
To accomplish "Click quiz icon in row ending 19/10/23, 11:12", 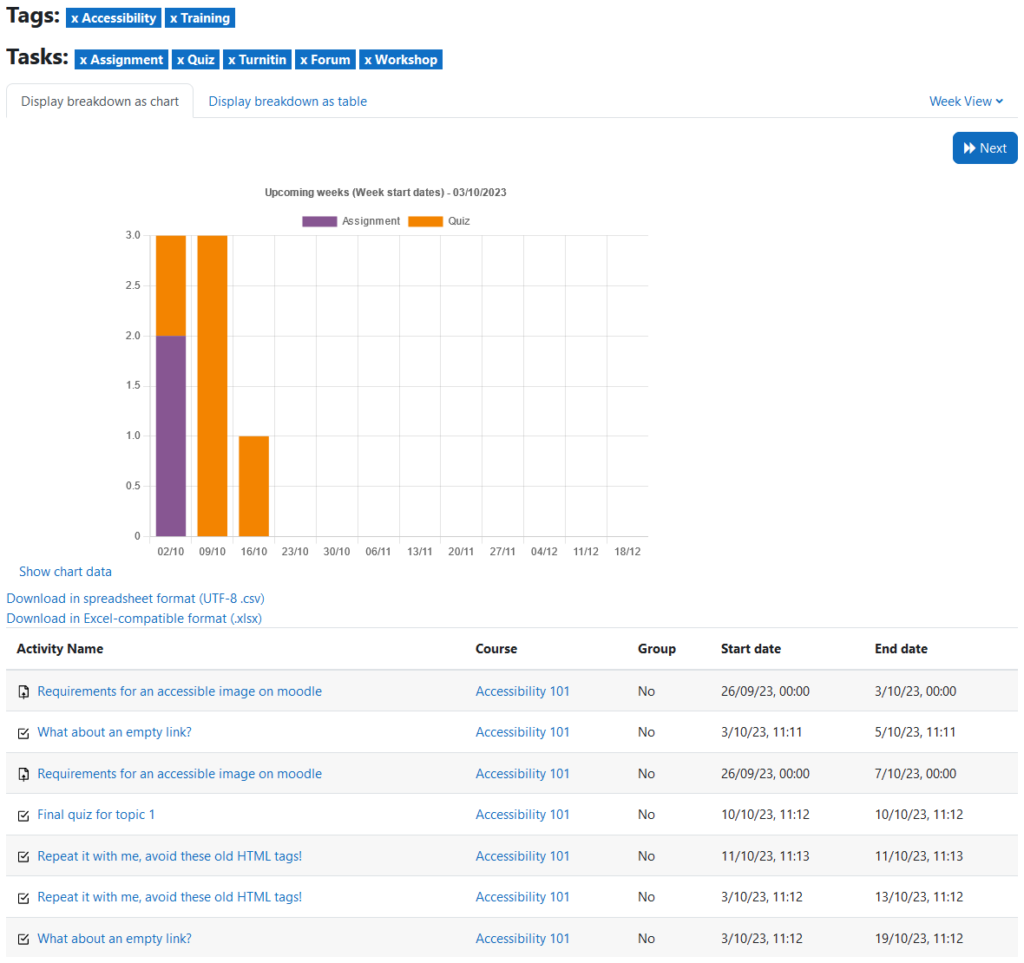I will click(x=24, y=939).
